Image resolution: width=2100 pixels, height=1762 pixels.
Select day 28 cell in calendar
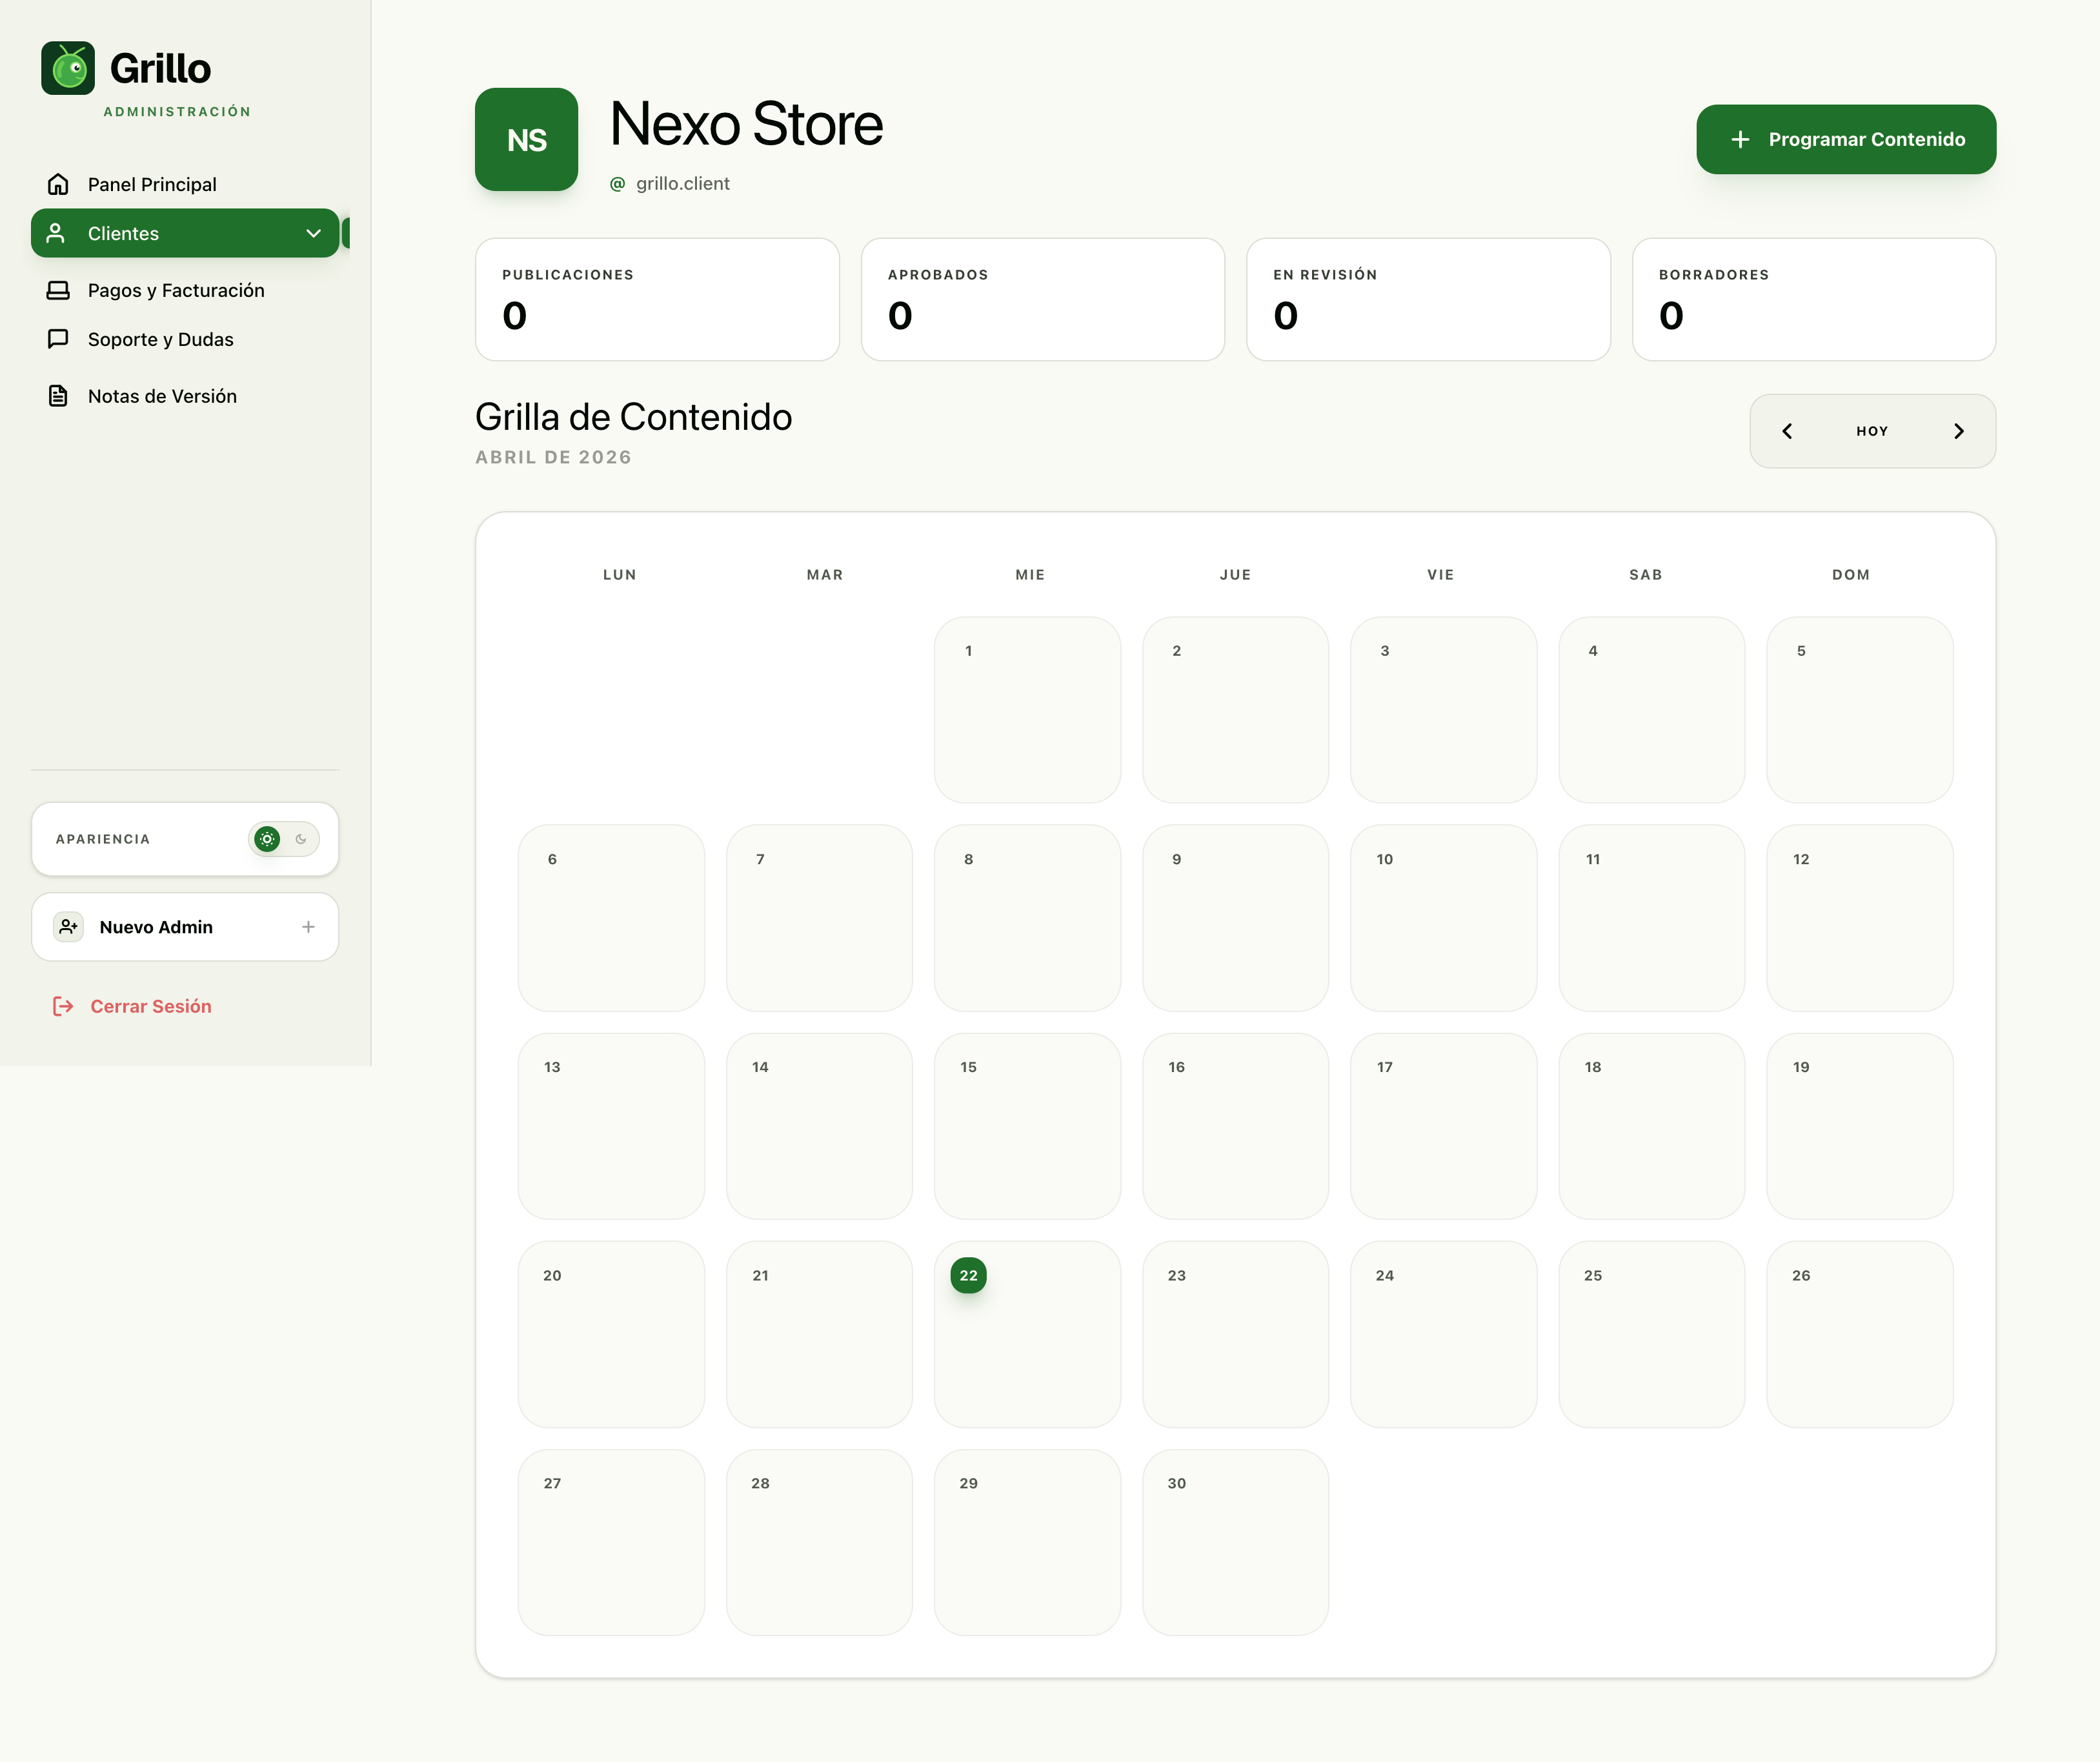(819, 1542)
